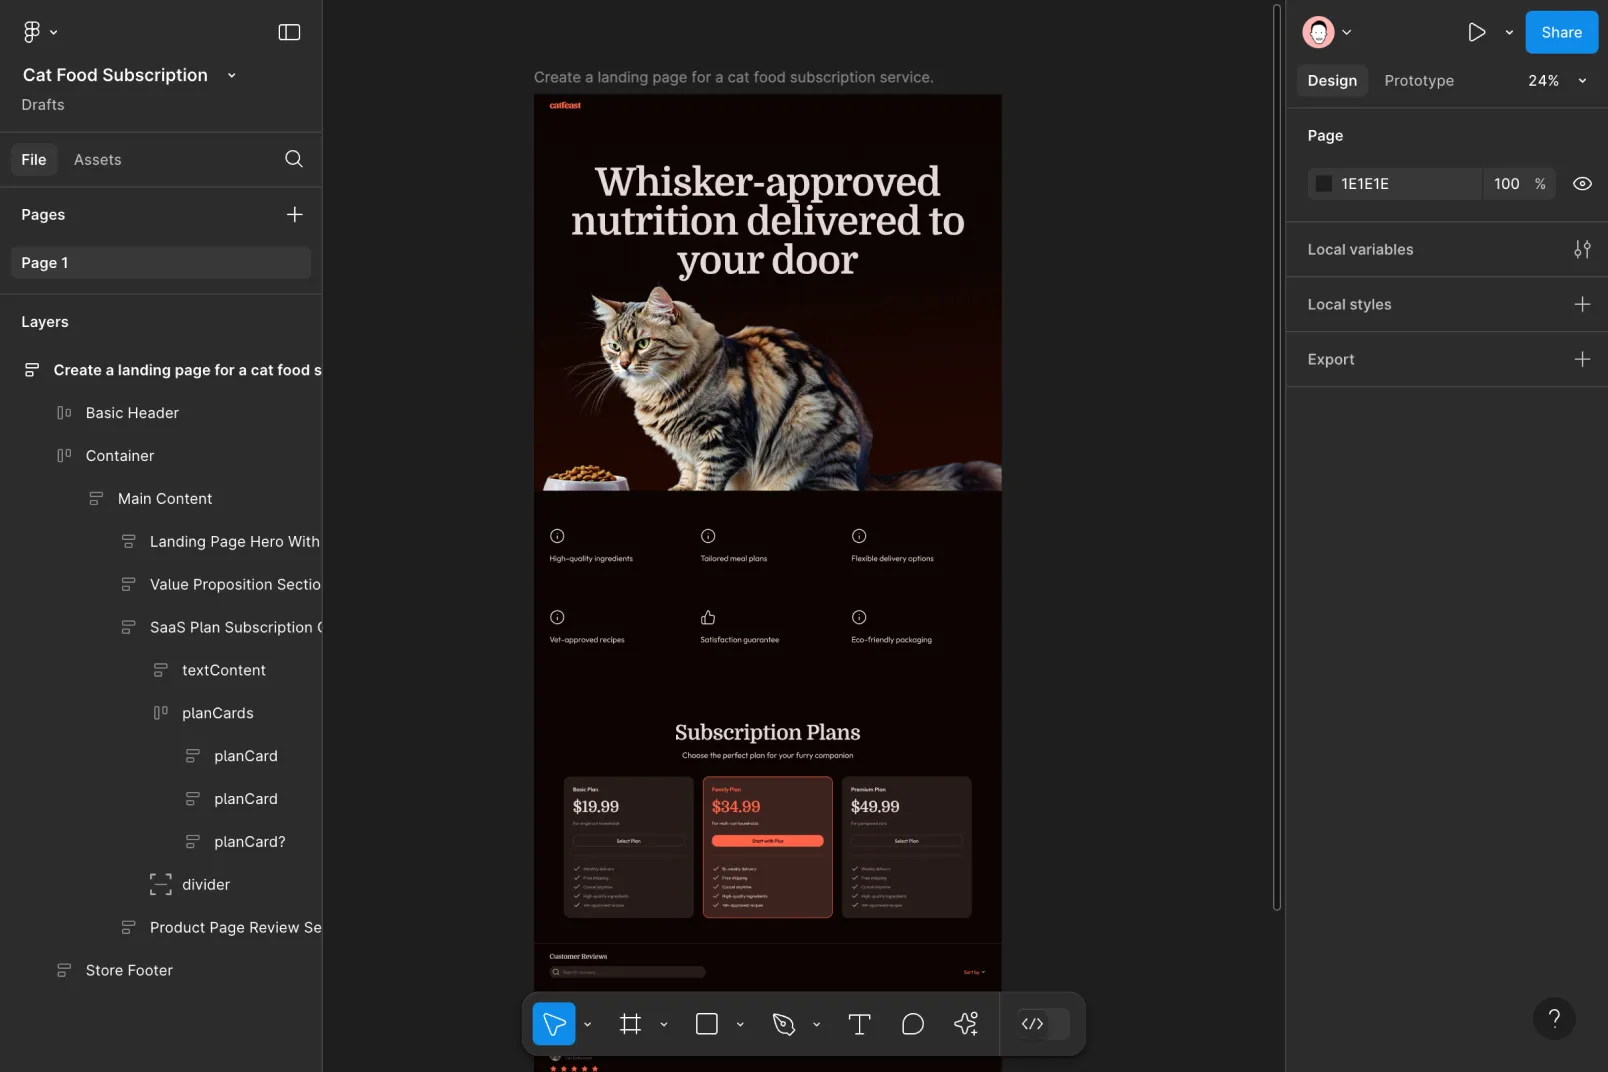Open the Help question mark button
1608x1072 pixels.
click(x=1554, y=1018)
